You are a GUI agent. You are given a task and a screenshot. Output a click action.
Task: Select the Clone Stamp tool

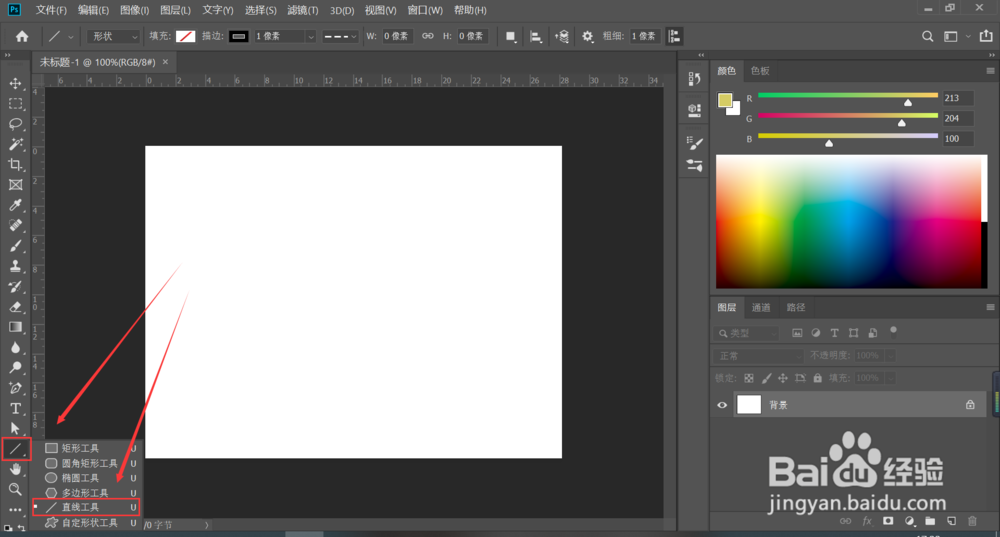click(x=15, y=266)
